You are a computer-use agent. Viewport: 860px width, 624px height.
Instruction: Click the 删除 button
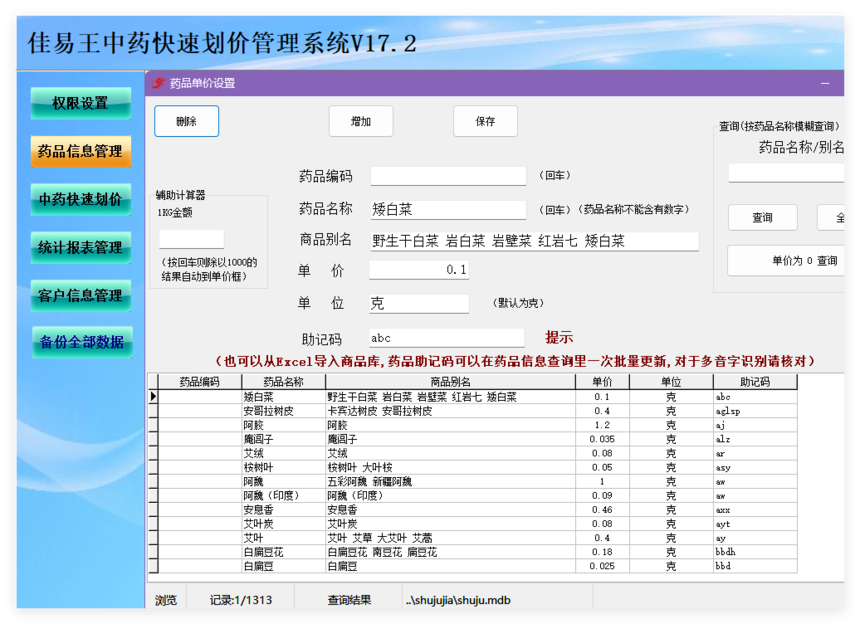pos(186,121)
